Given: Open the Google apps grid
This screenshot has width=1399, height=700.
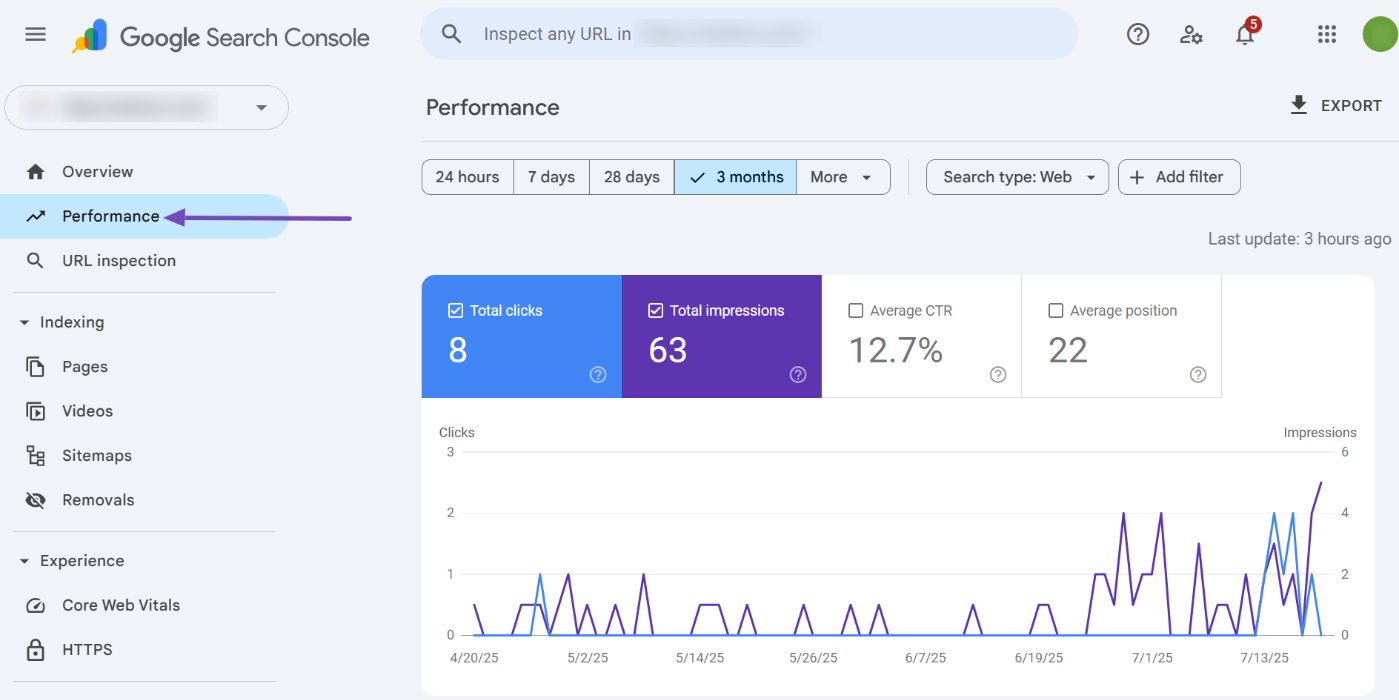Looking at the screenshot, I should (1327, 33).
